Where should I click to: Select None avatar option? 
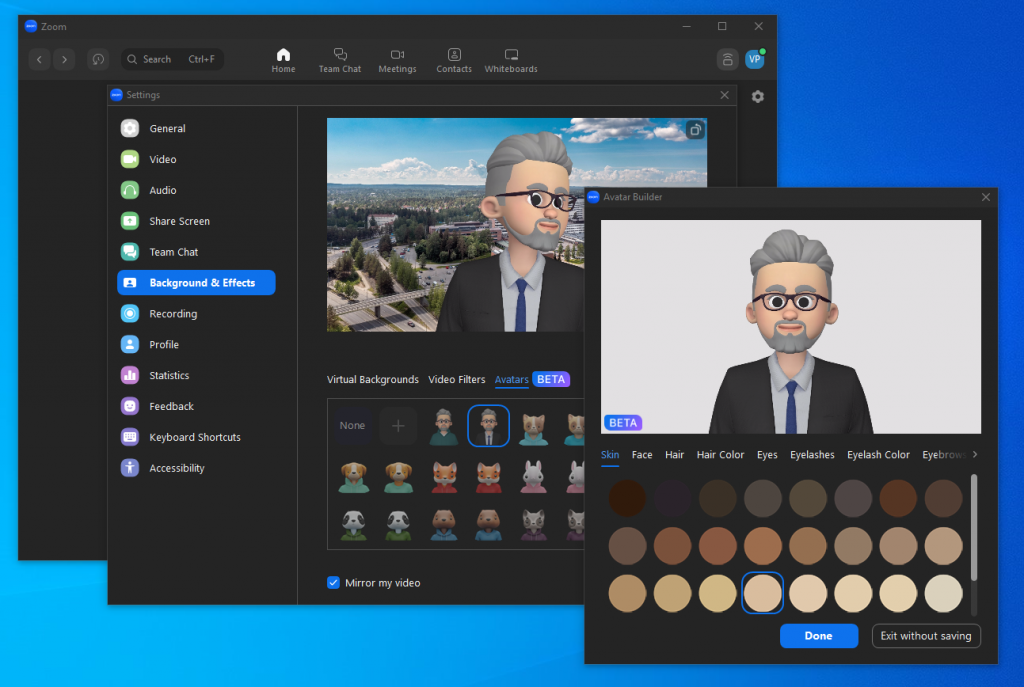pos(352,426)
